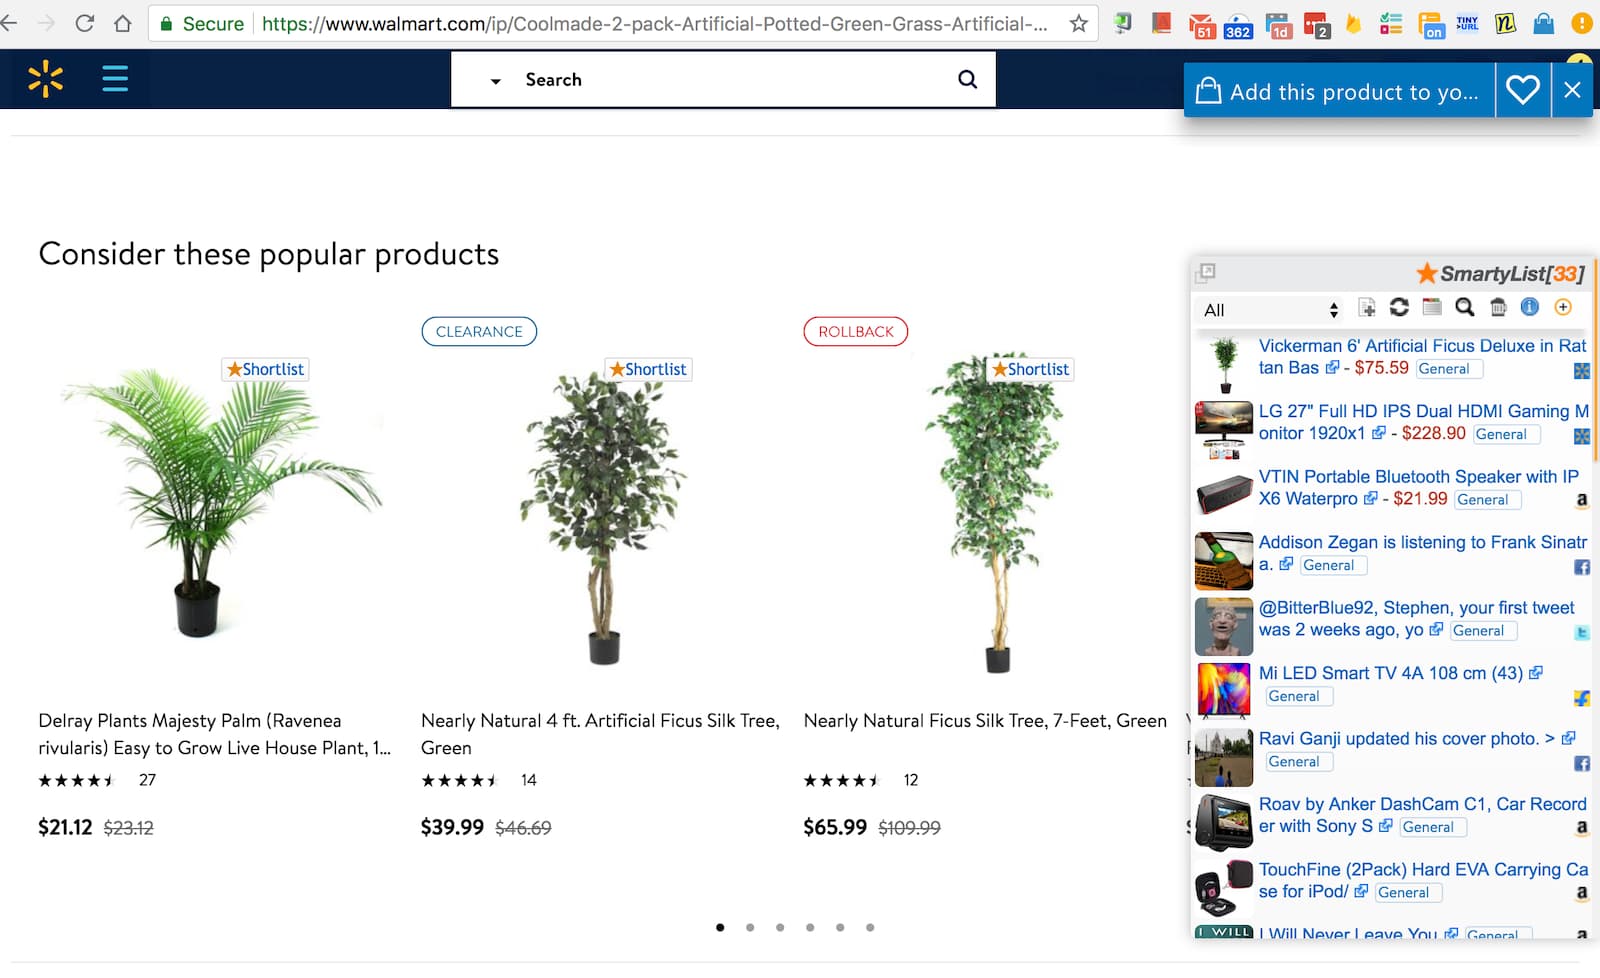The image size is (1600, 978).
Task: Click the Walmart search input field
Action: 730,80
